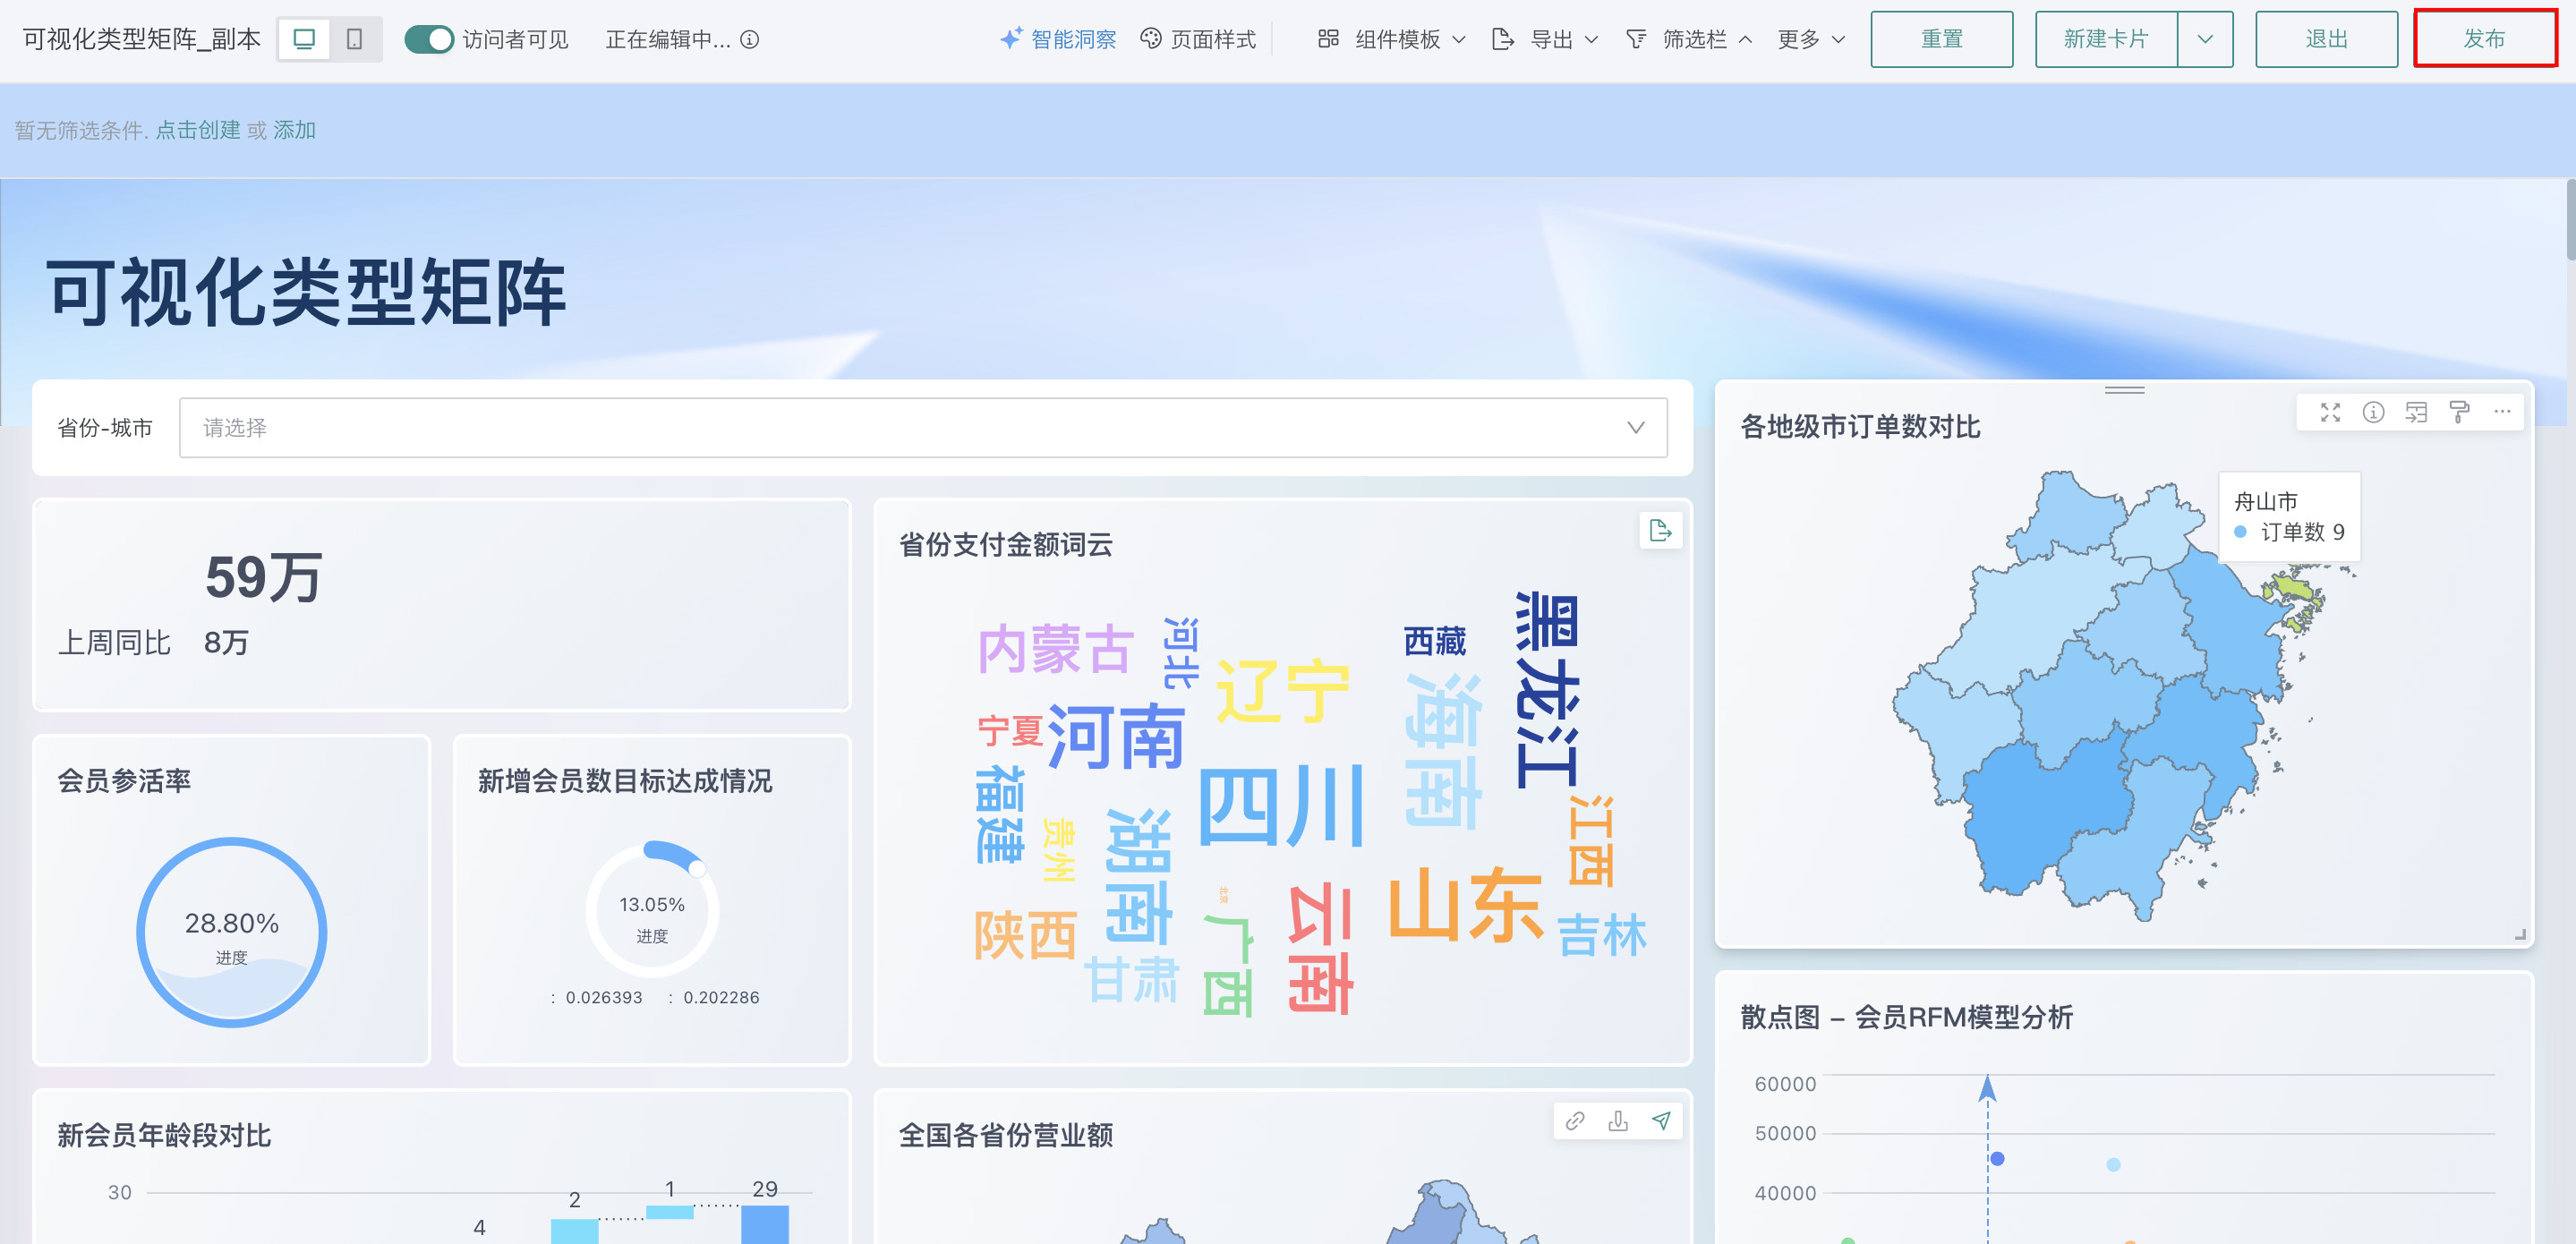This screenshot has width=2576, height=1244.
Task: Click the info icon on the city orders card
Action: 2373,412
